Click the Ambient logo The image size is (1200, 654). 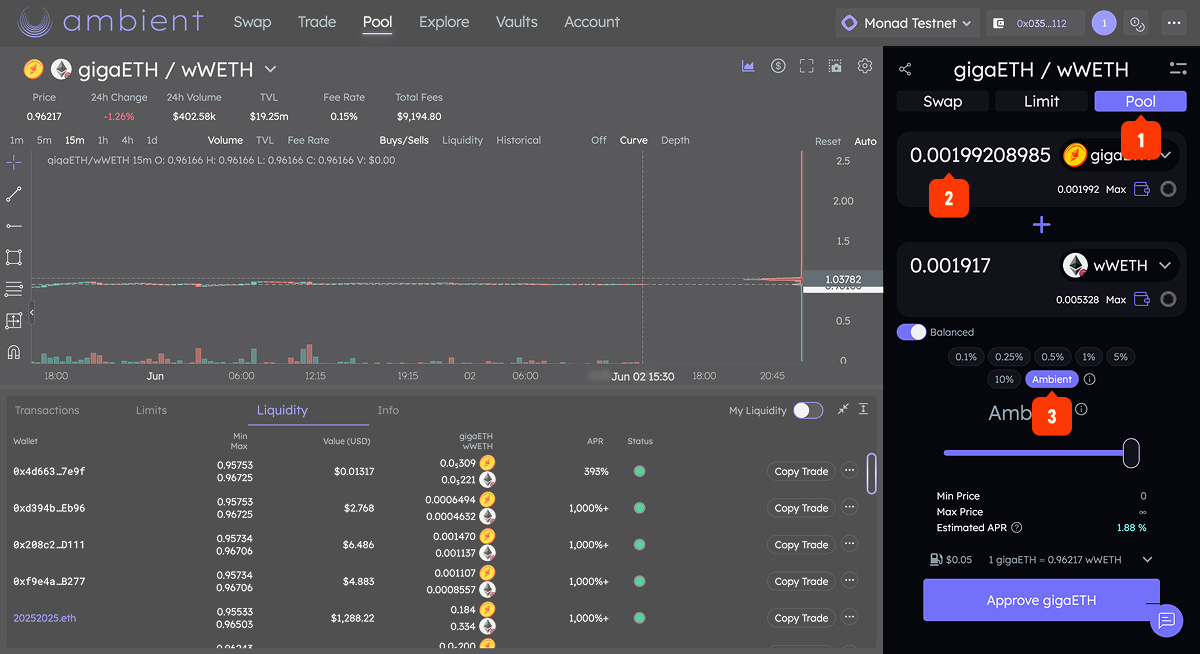tap(112, 22)
